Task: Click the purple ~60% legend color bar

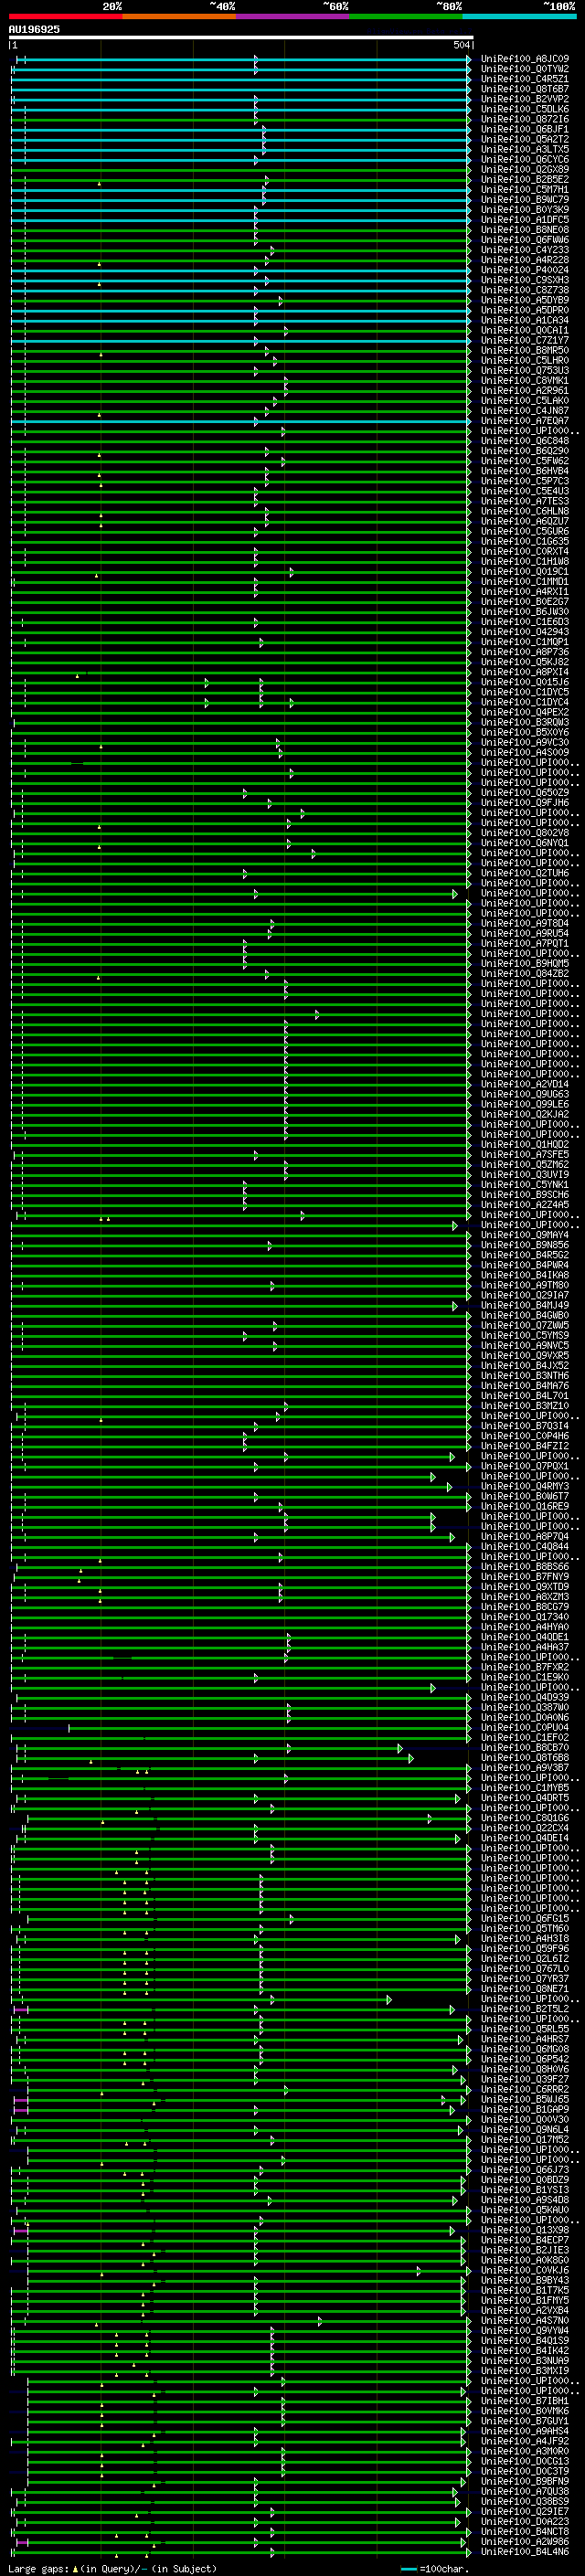Action: coord(293,16)
